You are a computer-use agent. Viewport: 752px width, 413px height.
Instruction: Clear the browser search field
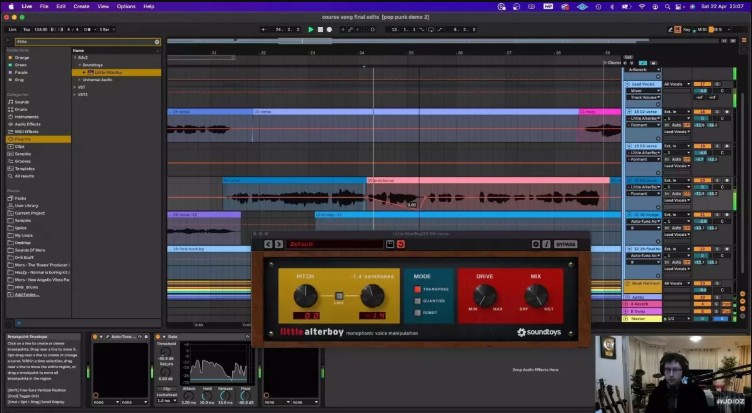pos(157,42)
